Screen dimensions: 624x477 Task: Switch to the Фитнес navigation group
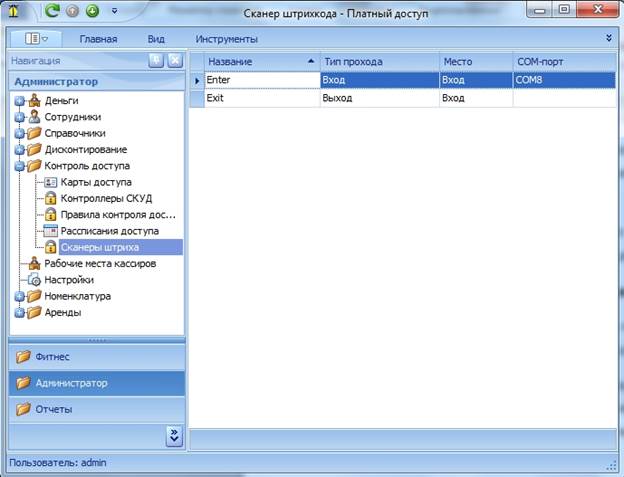(x=97, y=356)
